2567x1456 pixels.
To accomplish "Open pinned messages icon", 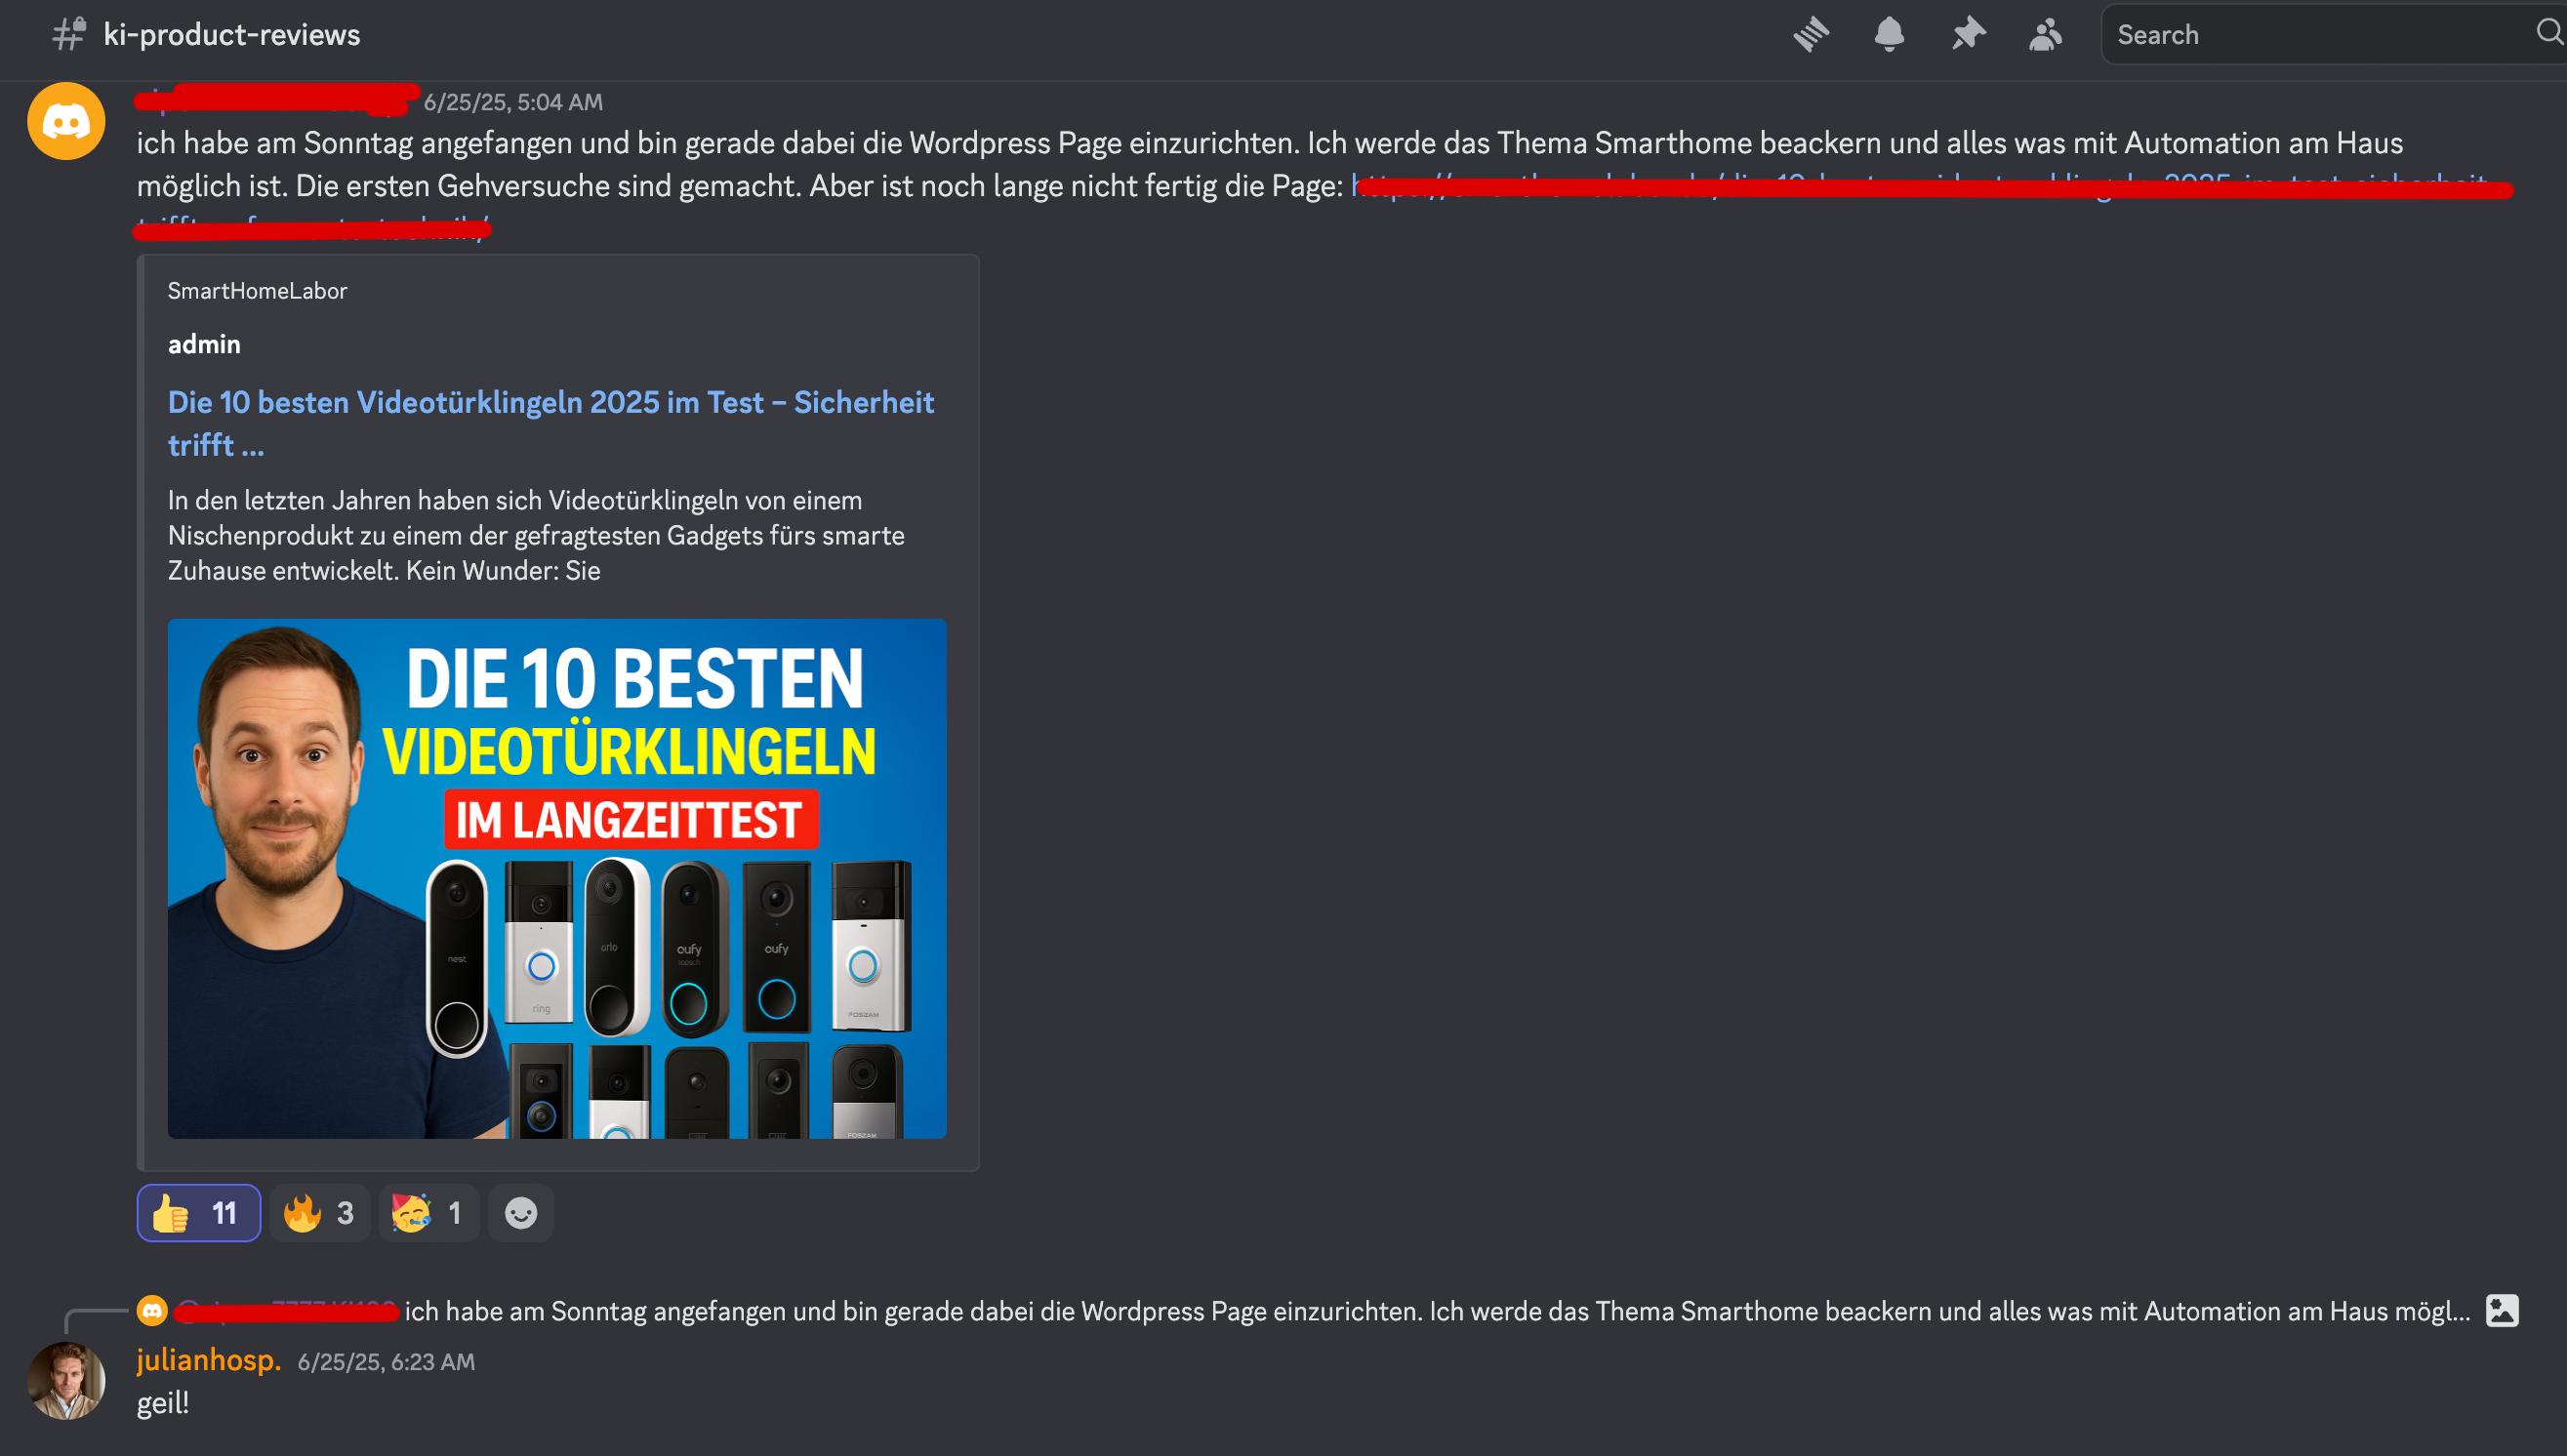I will coord(1968,35).
